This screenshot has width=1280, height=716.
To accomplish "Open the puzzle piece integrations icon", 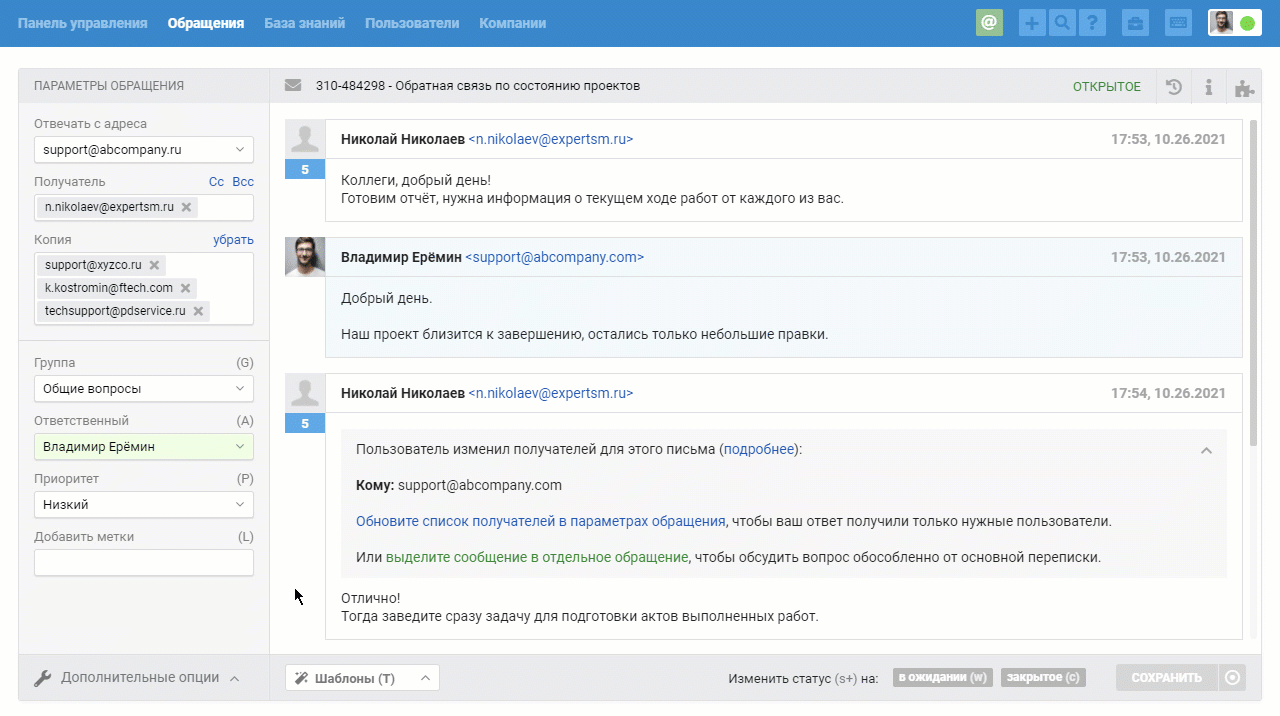I will [1244, 87].
